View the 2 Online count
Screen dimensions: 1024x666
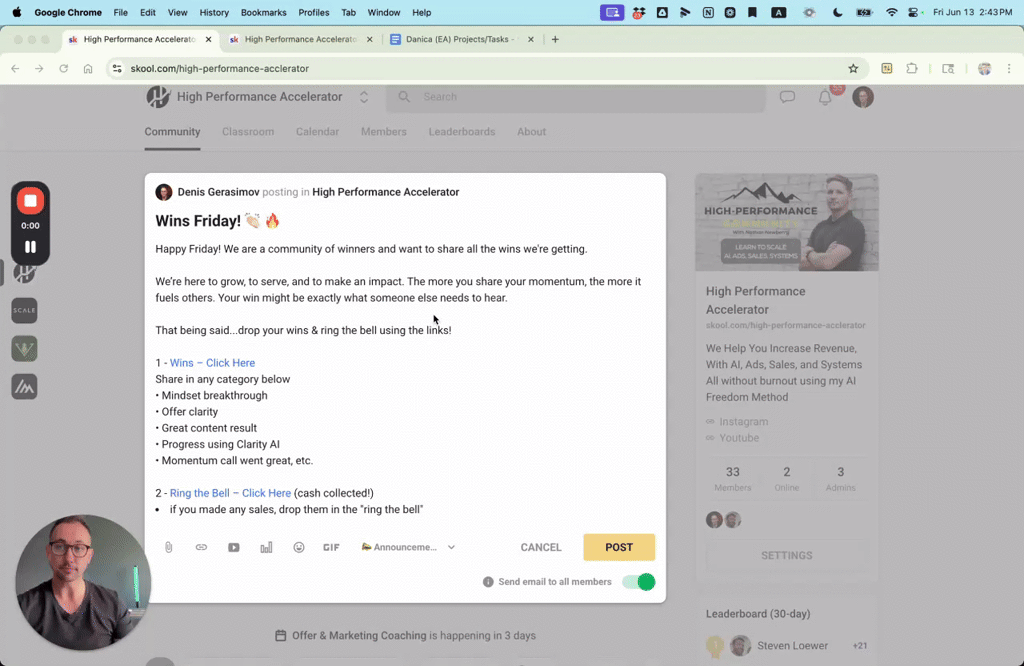(787, 479)
